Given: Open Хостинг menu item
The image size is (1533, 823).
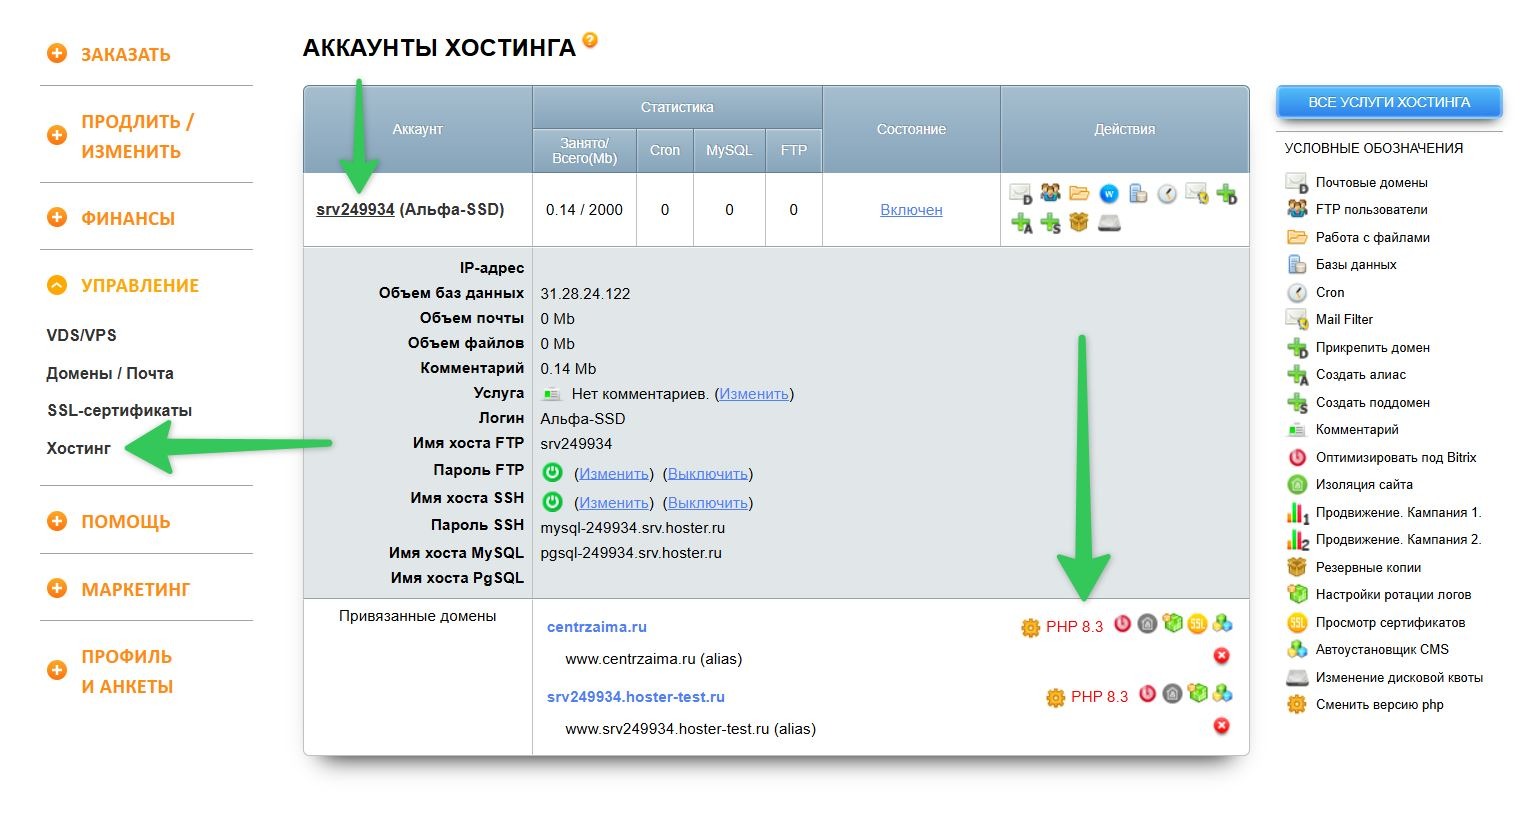Looking at the screenshot, I should pos(79,448).
